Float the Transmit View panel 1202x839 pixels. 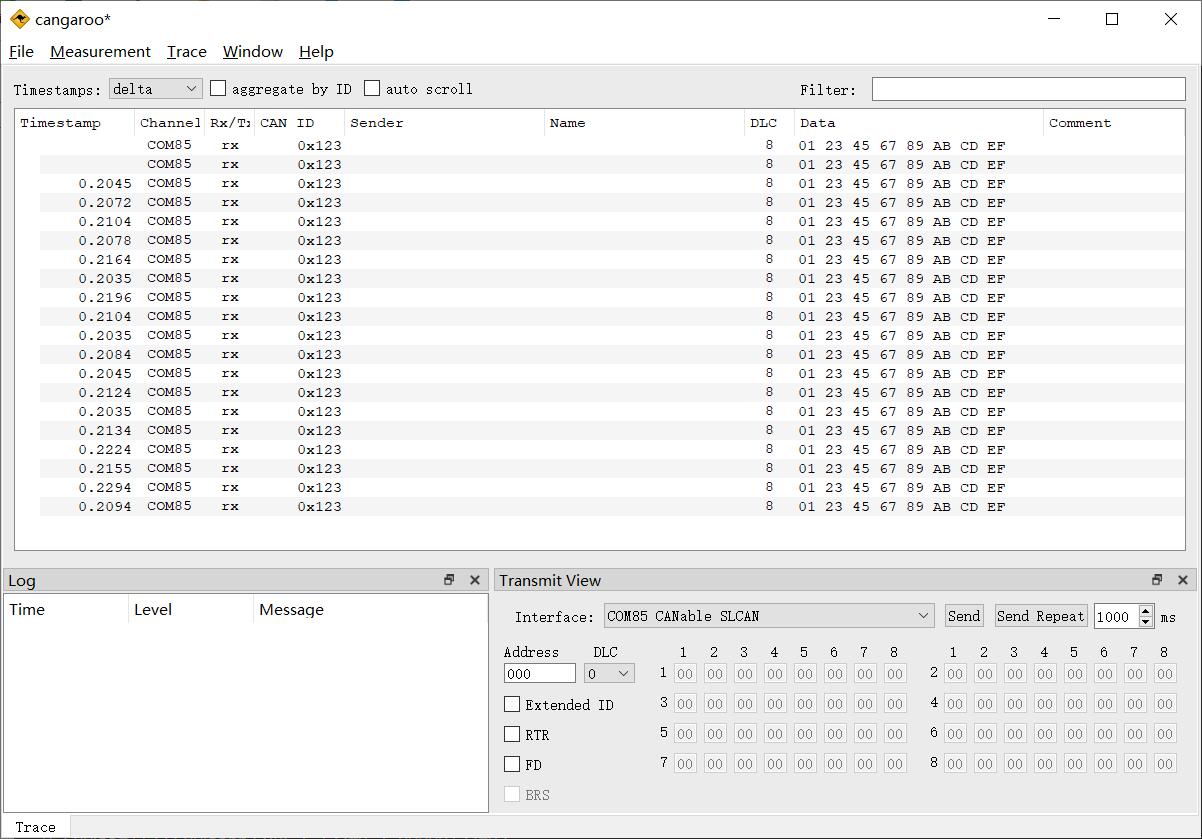tap(1157, 580)
